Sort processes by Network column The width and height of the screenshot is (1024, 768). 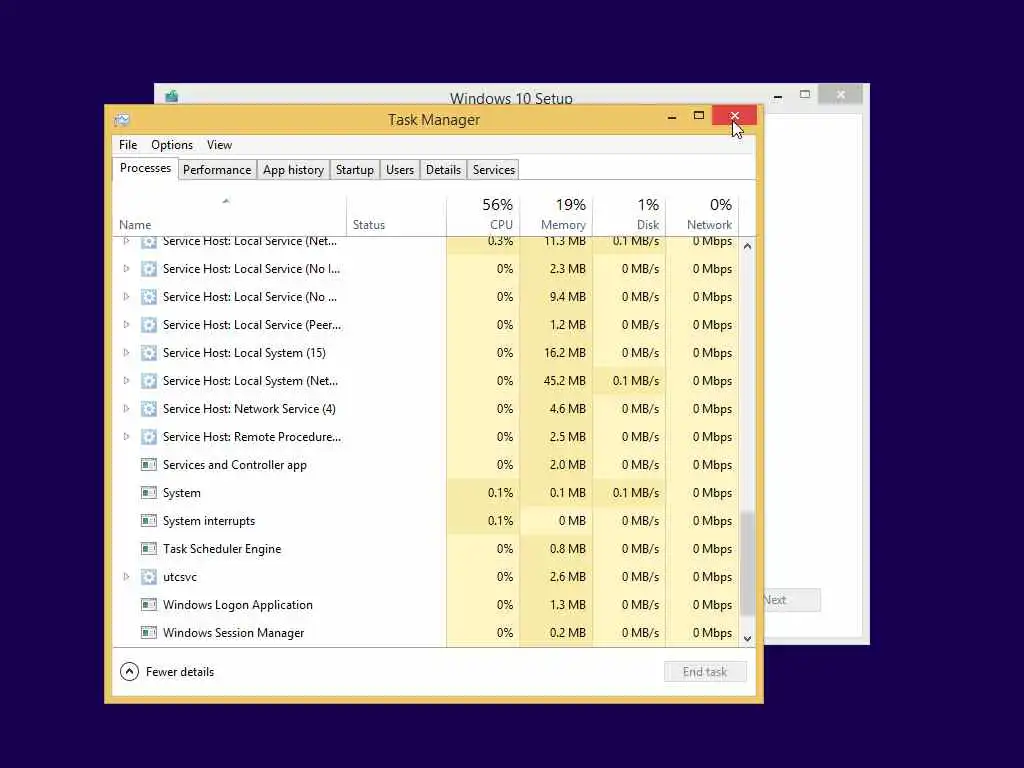pyautogui.click(x=703, y=214)
